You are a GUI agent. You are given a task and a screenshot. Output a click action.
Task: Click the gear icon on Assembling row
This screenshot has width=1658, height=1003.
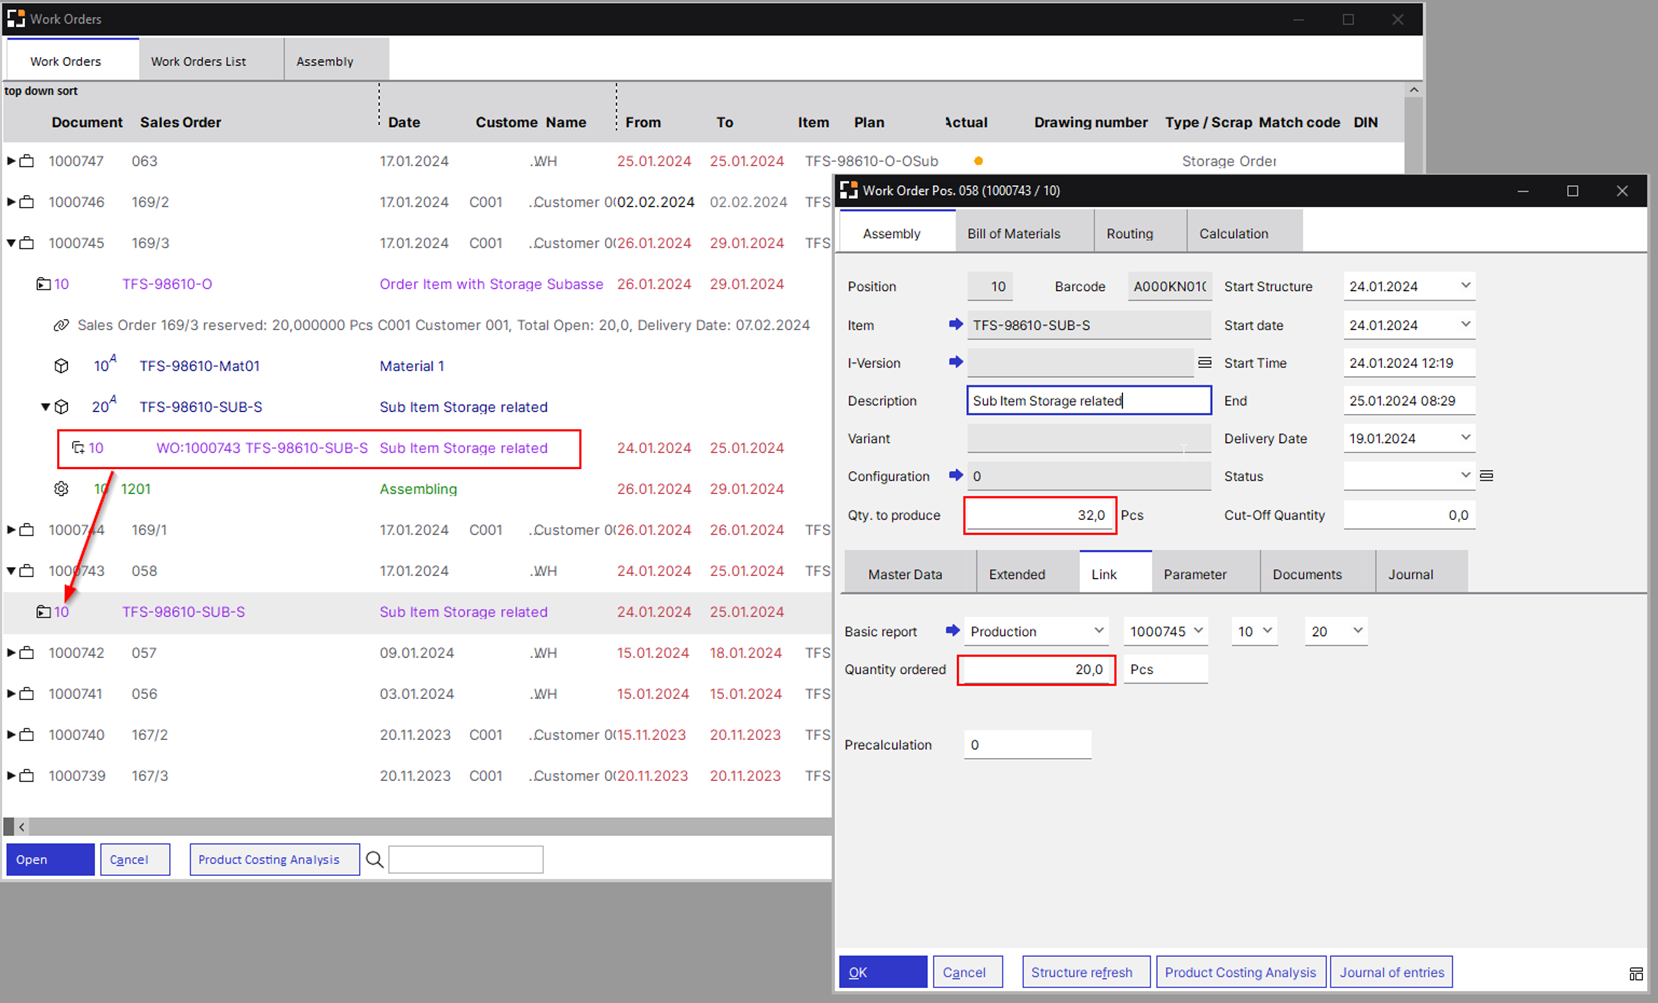click(x=62, y=489)
